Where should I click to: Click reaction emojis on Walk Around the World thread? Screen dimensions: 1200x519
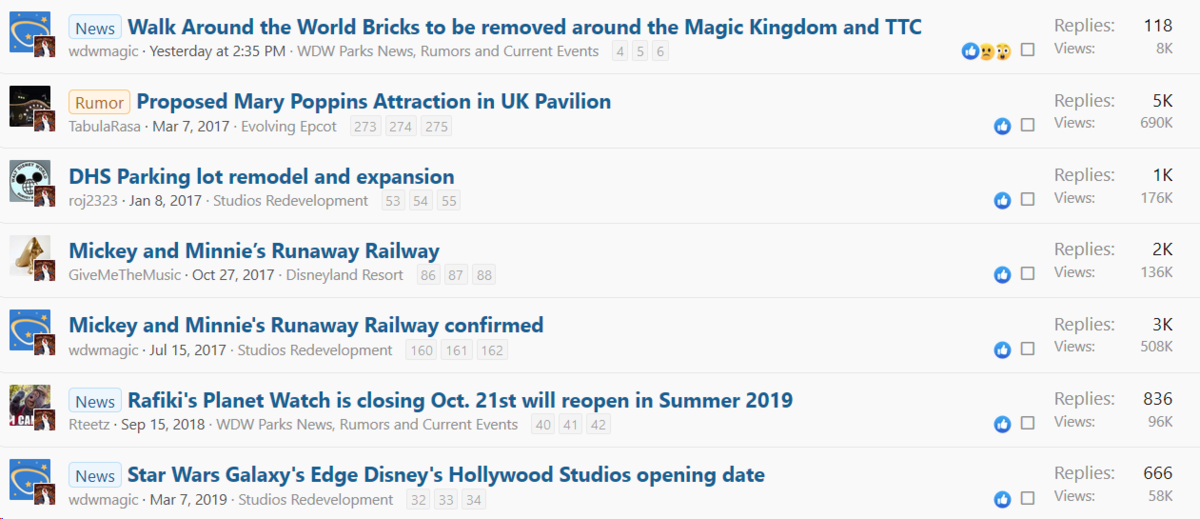[x=986, y=51]
